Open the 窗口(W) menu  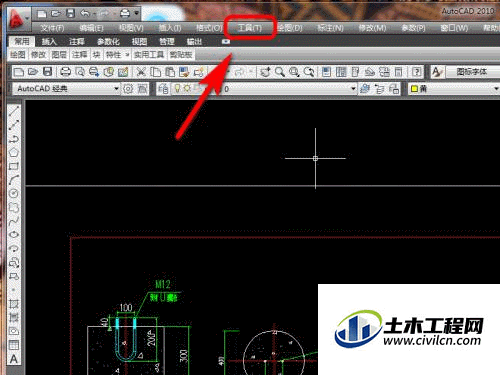click(x=454, y=28)
